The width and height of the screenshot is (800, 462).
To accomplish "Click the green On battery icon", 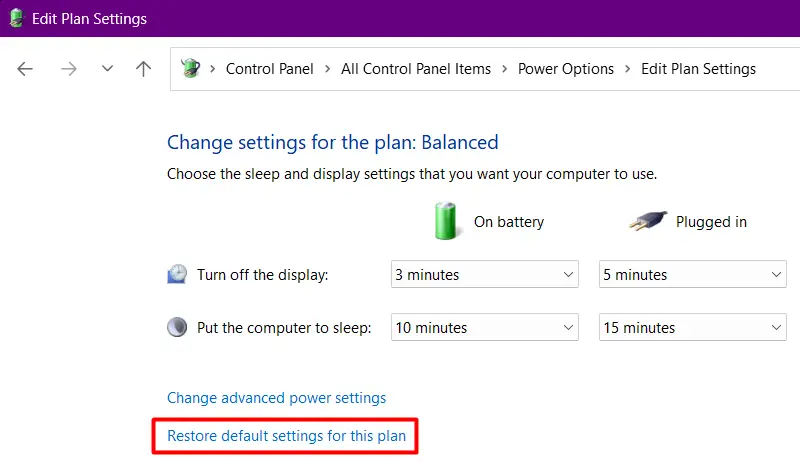I will [446, 221].
